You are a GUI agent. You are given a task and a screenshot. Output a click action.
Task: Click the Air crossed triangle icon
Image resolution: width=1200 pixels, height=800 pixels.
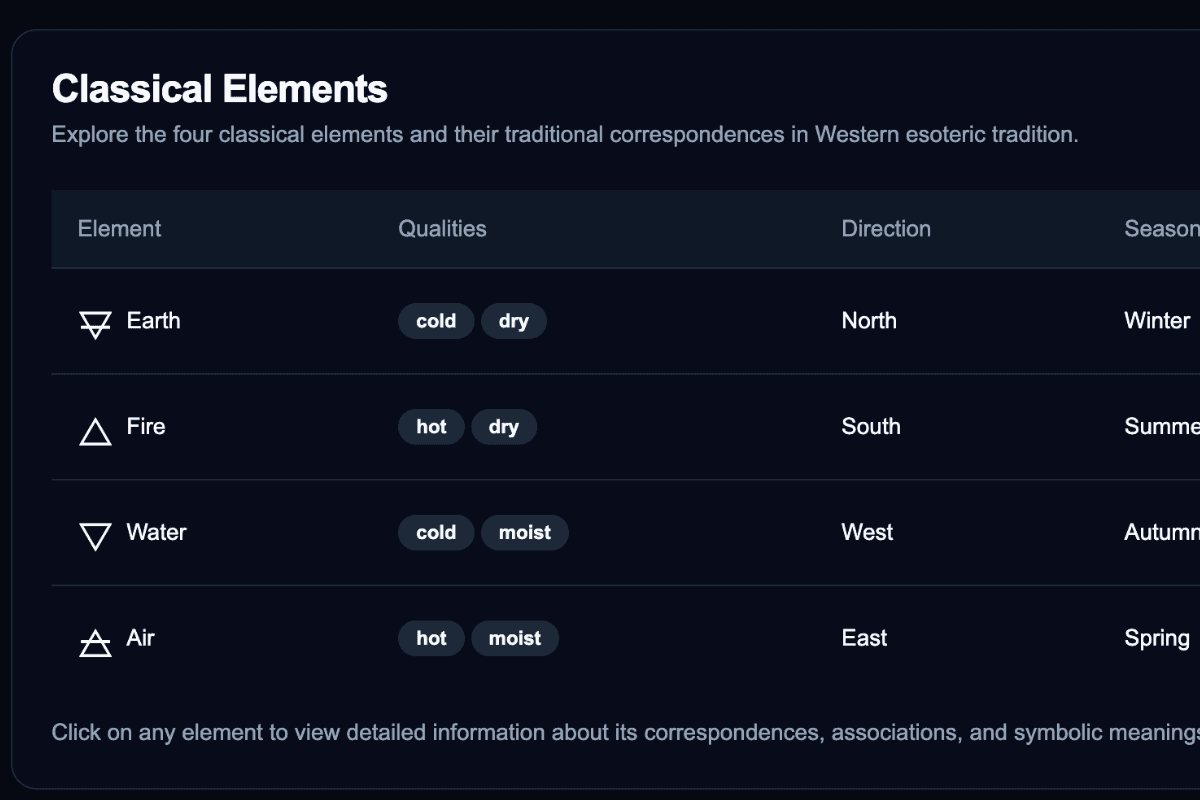(95, 642)
